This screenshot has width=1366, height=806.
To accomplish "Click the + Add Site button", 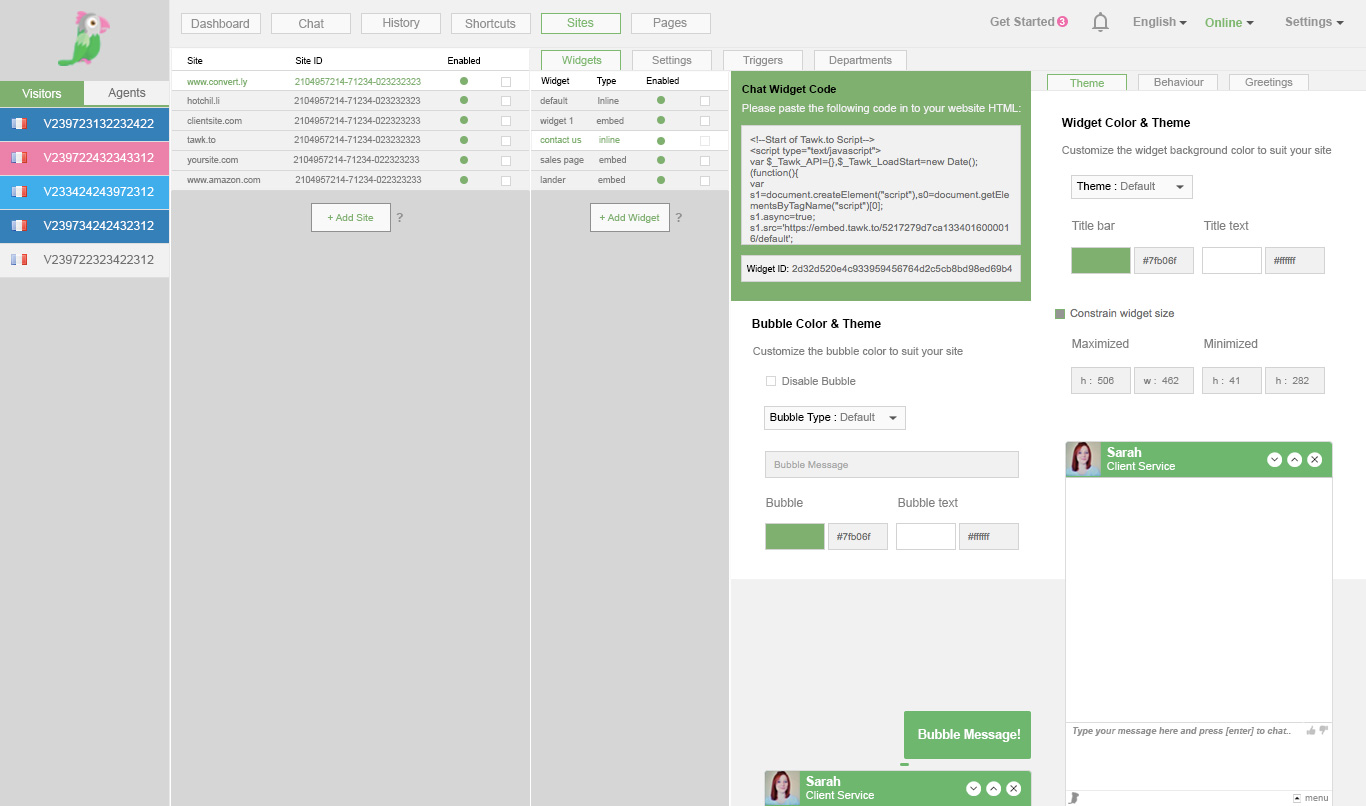I will (350, 217).
